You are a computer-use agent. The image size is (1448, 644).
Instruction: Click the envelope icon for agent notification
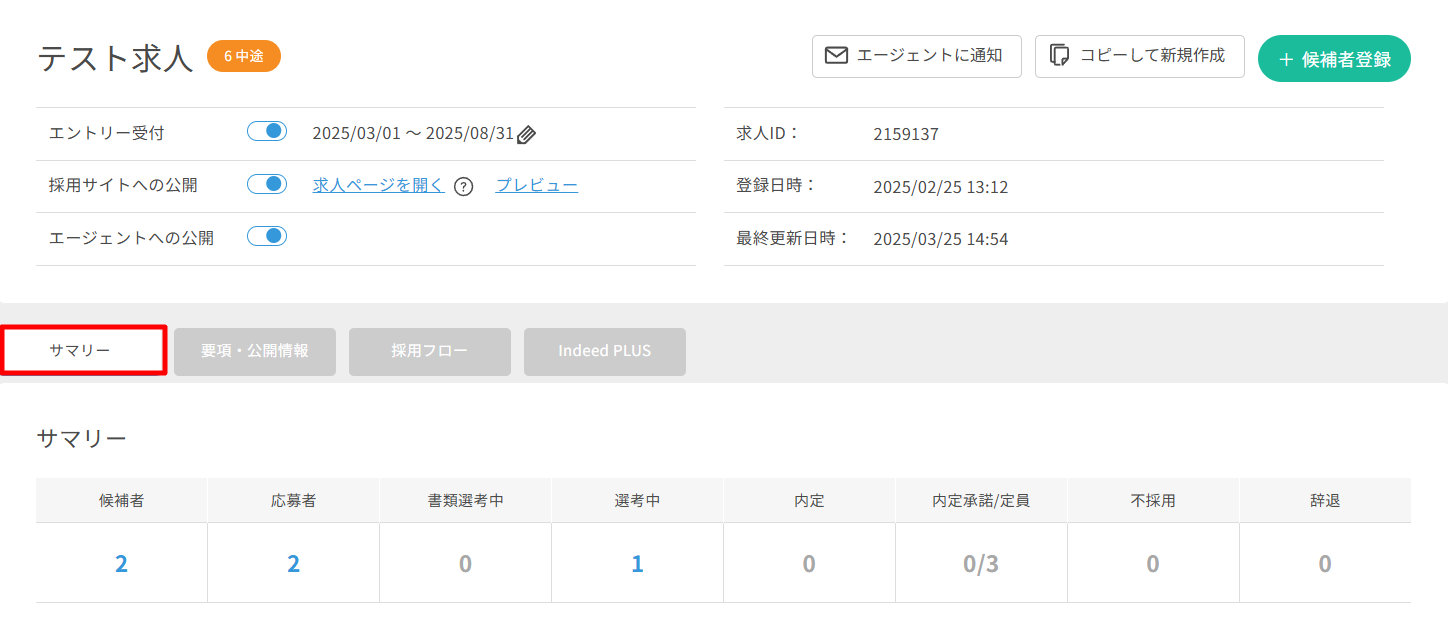coord(836,56)
